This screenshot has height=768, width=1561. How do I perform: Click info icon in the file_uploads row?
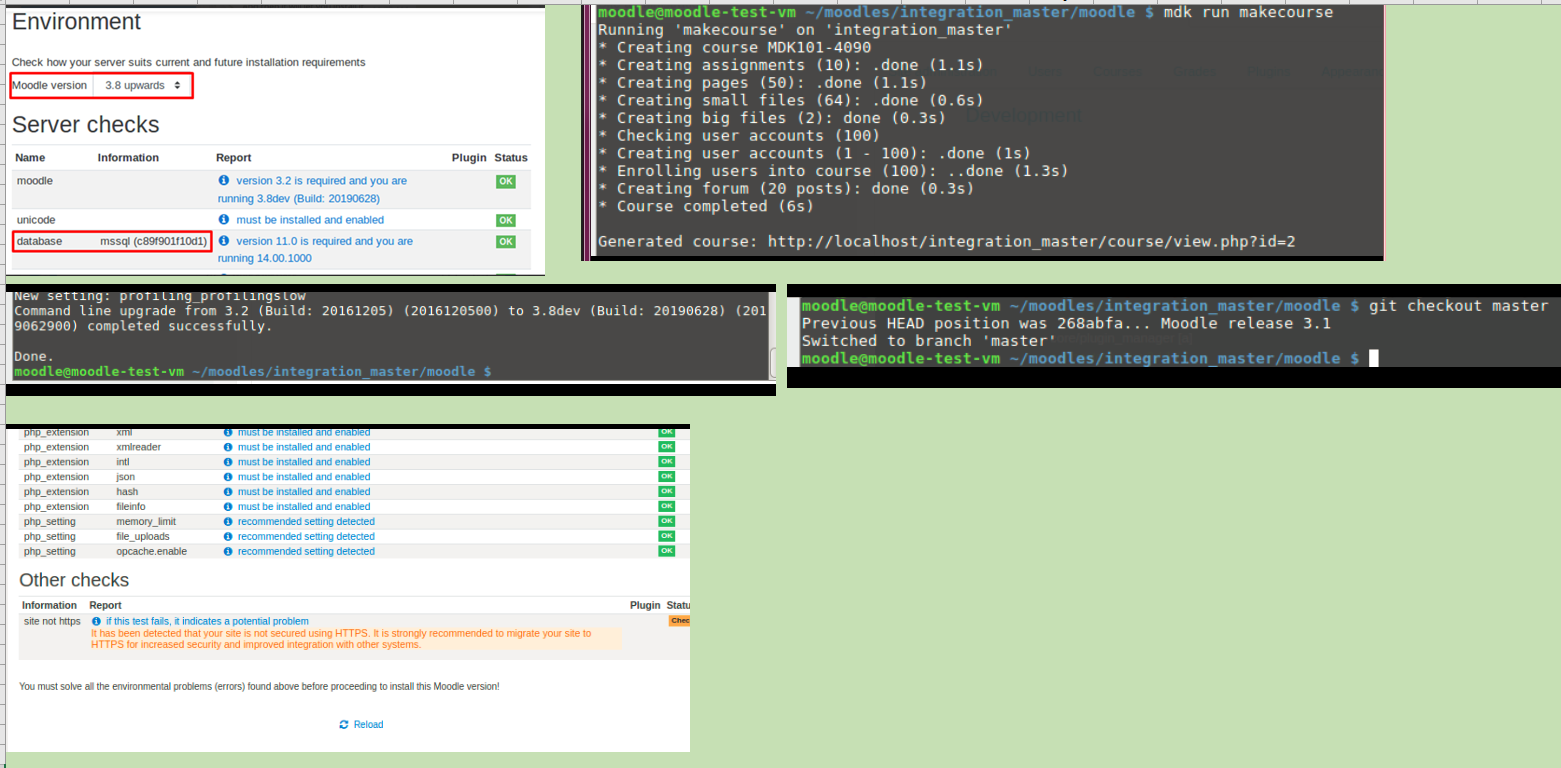coord(228,537)
